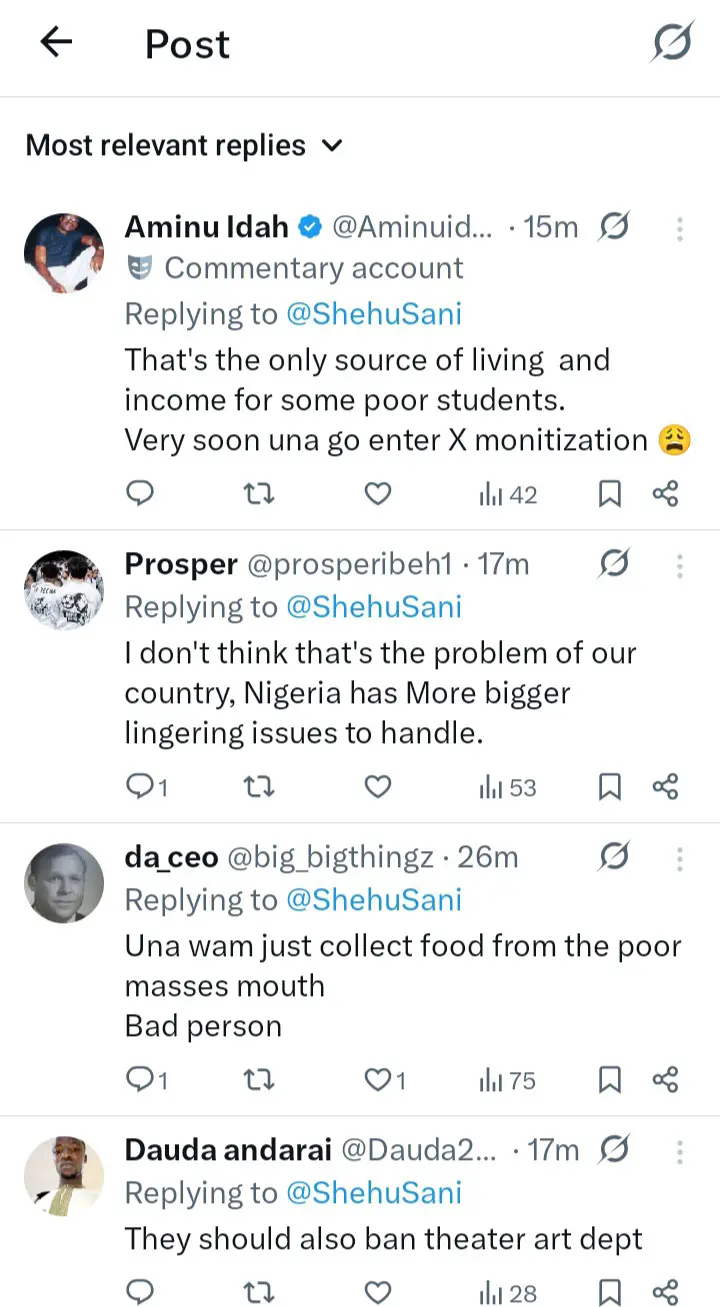Open @ShehuSani link in da_ceo's reply
The height and width of the screenshot is (1307, 720).
[374, 900]
